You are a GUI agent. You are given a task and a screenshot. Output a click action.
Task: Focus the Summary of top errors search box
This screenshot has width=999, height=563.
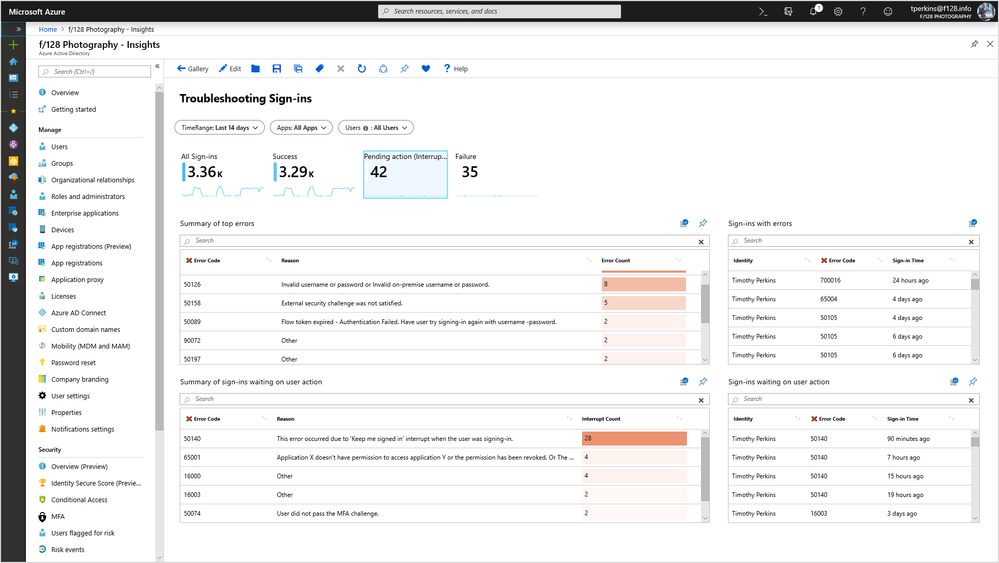(440, 241)
